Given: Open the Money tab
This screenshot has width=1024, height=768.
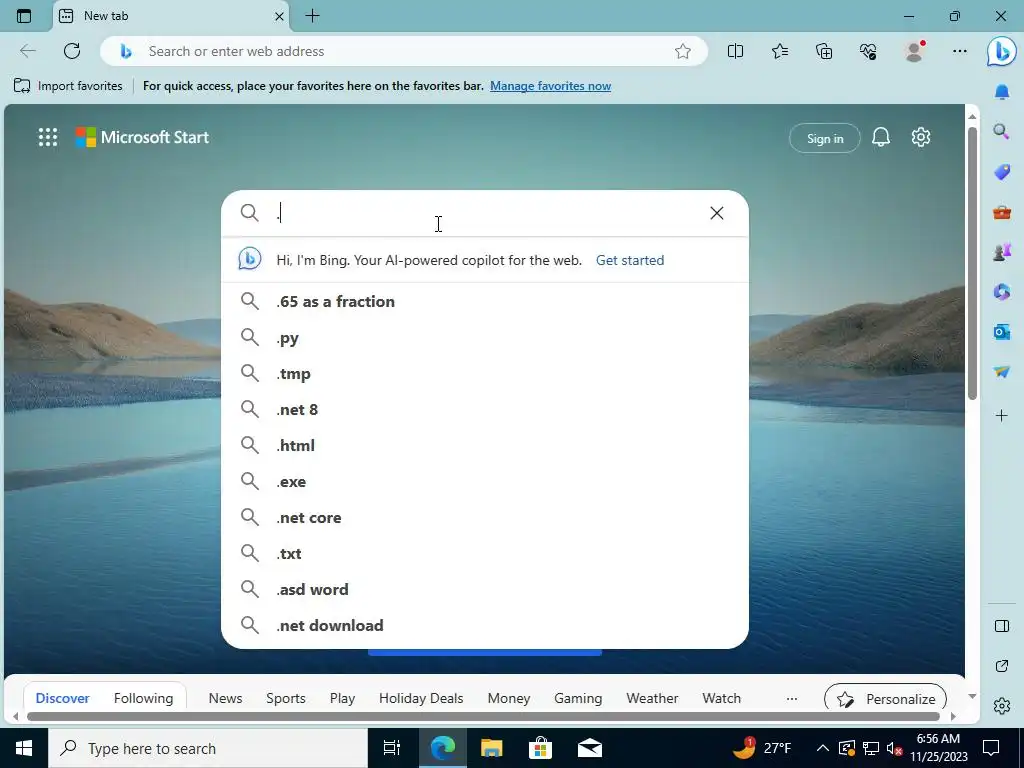Looking at the screenshot, I should click(x=509, y=698).
